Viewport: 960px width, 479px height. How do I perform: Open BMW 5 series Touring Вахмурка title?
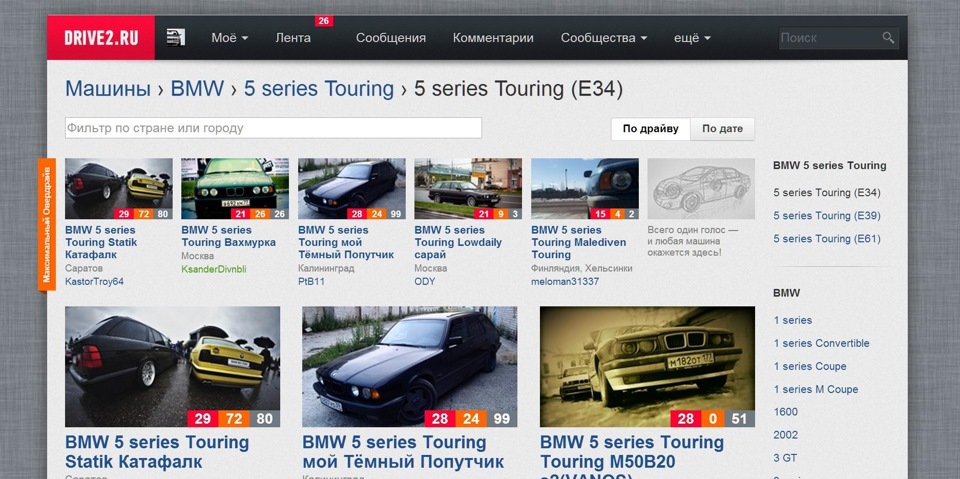tap(228, 236)
